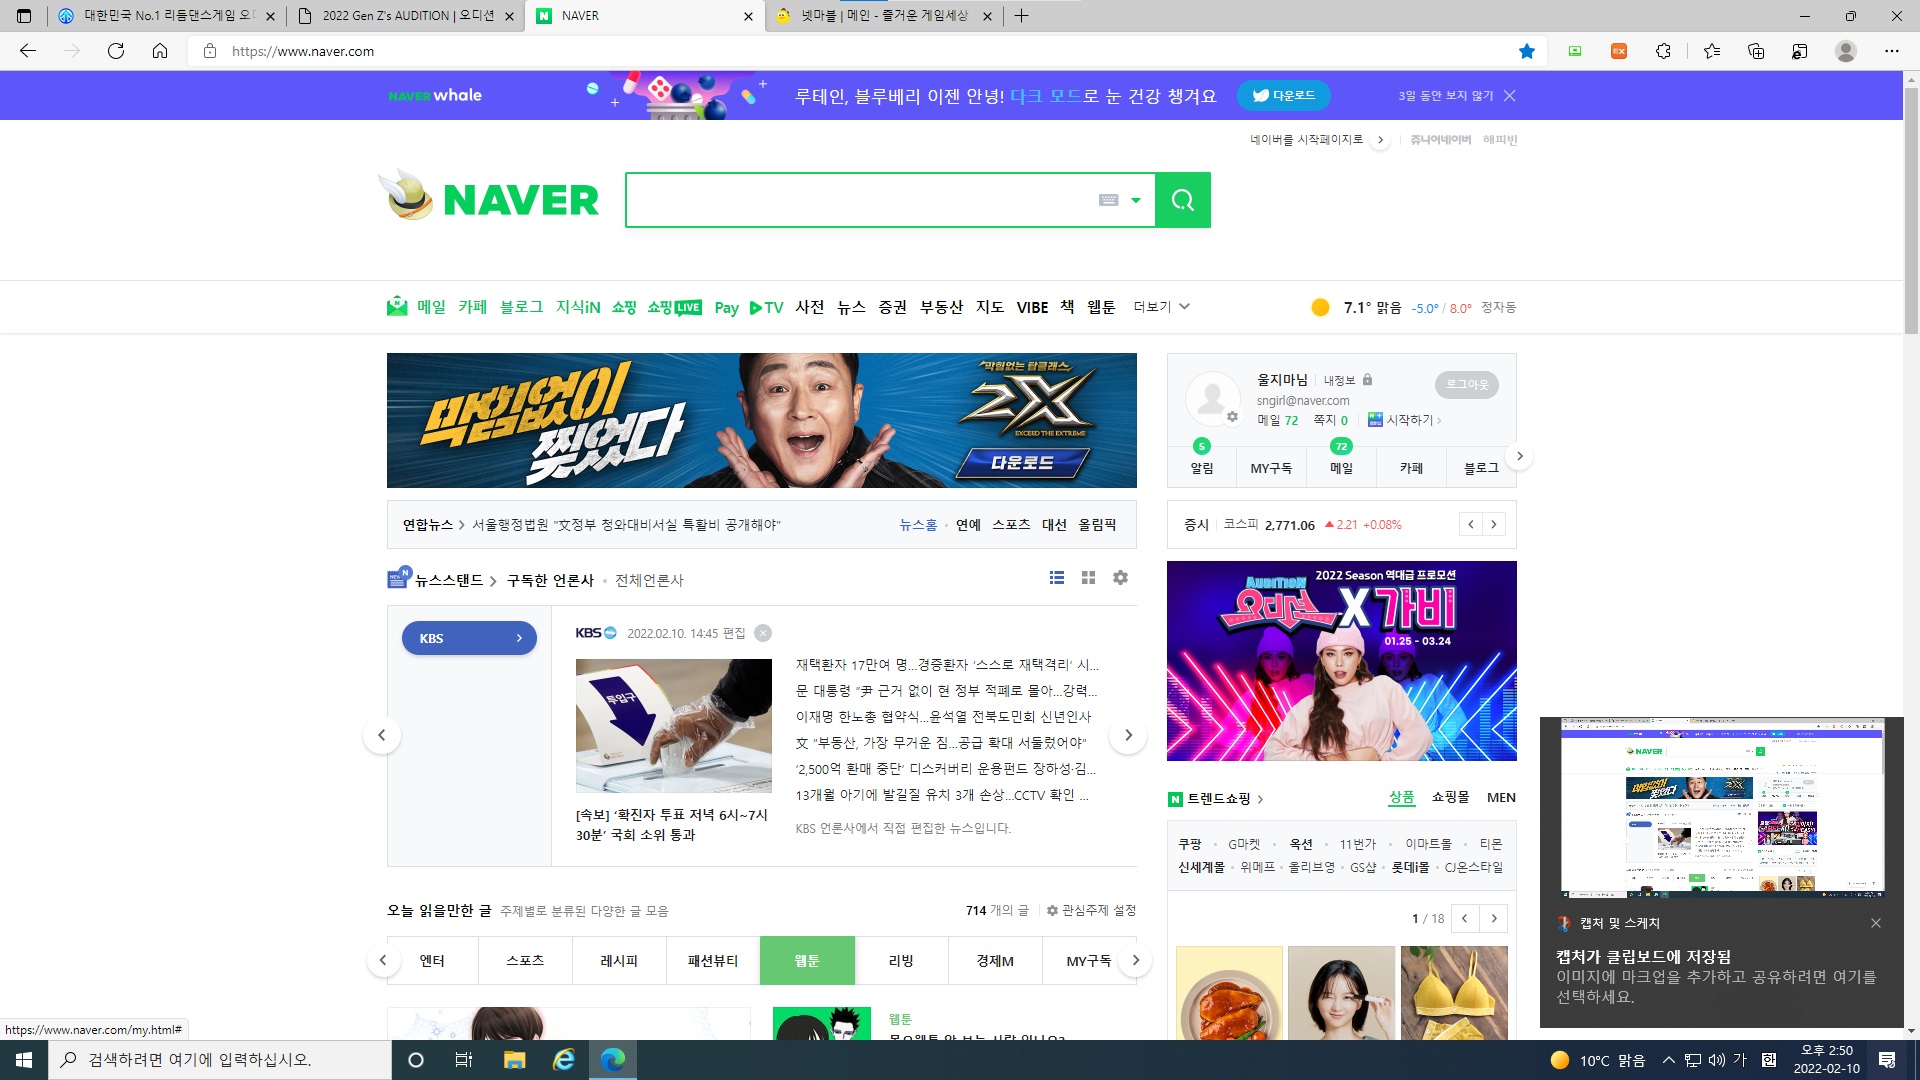The width and height of the screenshot is (1920, 1080).
Task: Click the browser profile avatar icon
Action: (1846, 51)
